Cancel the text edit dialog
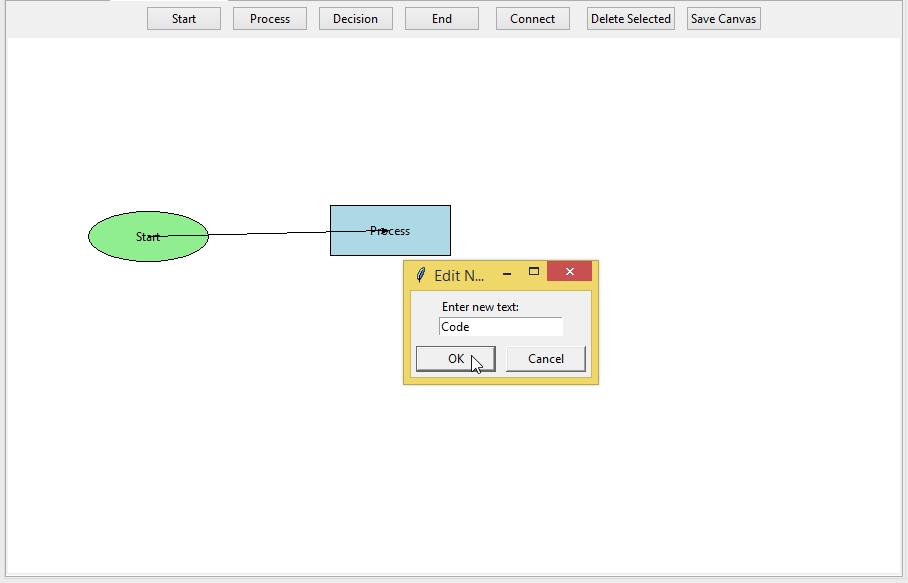The height and width of the screenshot is (583, 908). pos(546,359)
